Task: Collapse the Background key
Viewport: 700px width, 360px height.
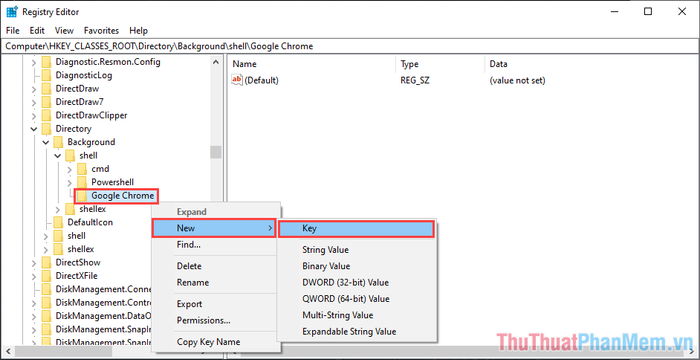Action: 46,142
